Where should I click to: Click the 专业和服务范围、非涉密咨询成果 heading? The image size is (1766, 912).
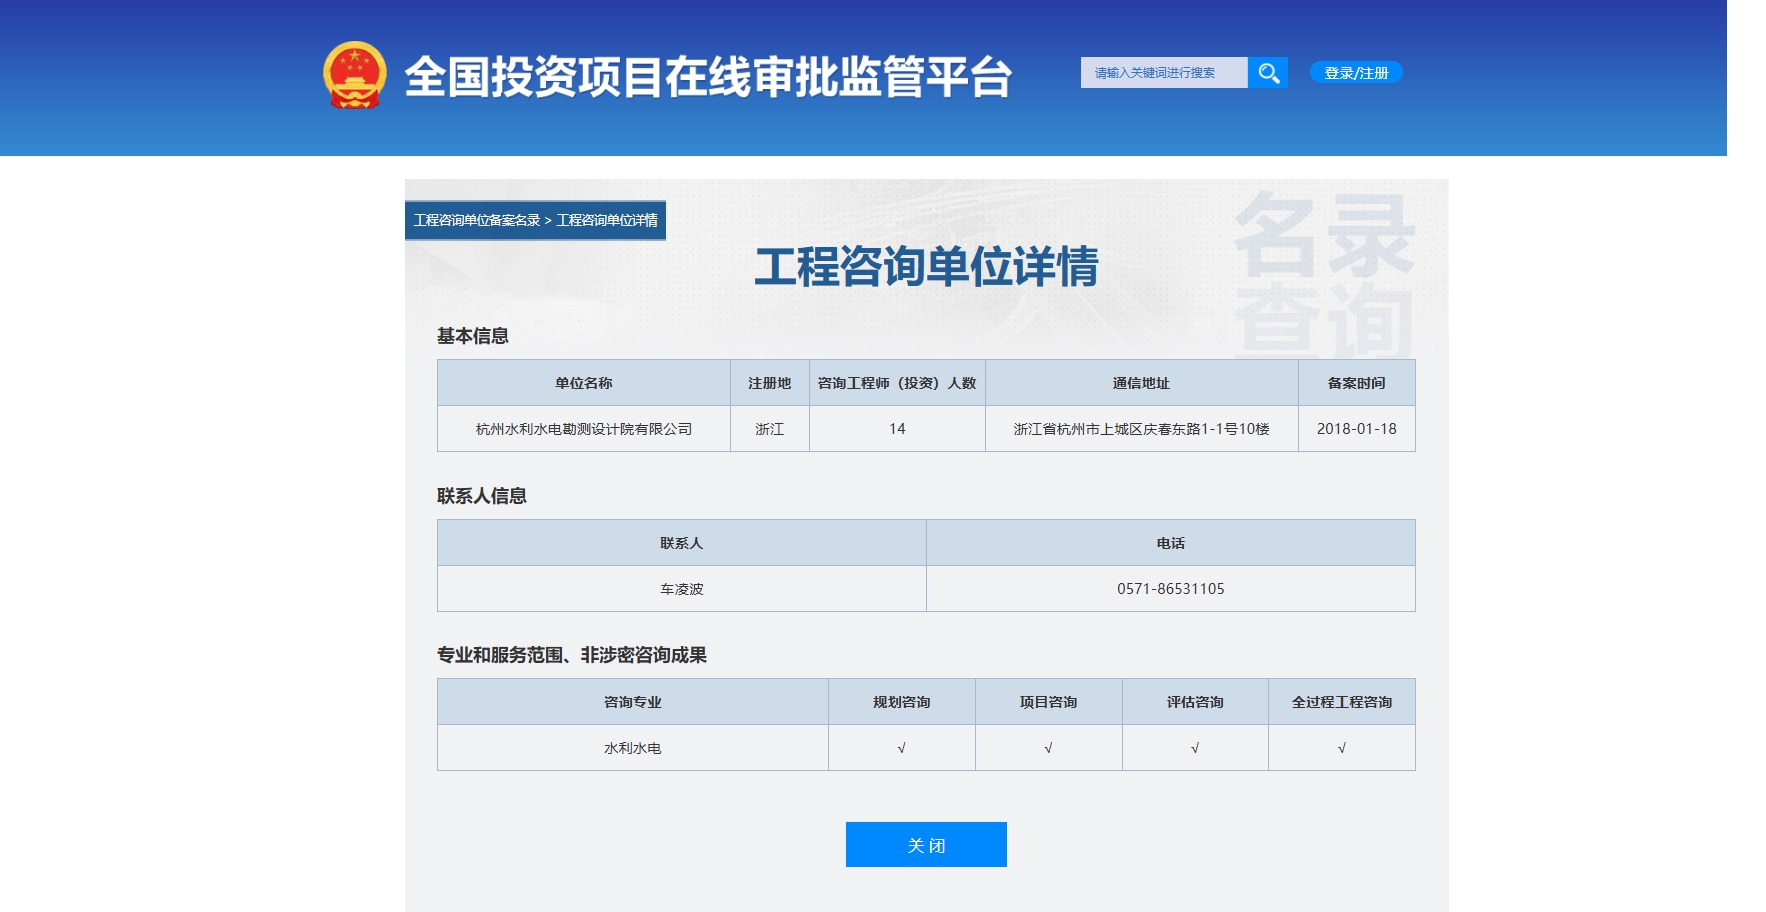point(572,655)
